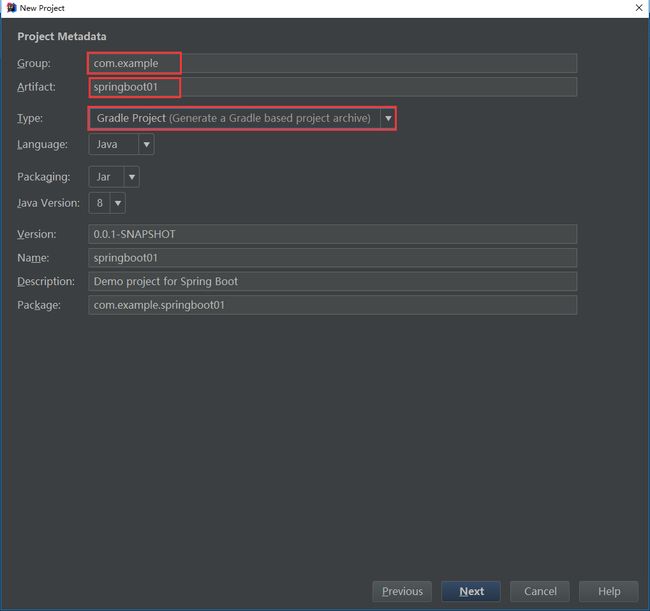Image resolution: width=650 pixels, height=611 pixels.
Task: Click the Java language combo box
Action: [x=121, y=145]
